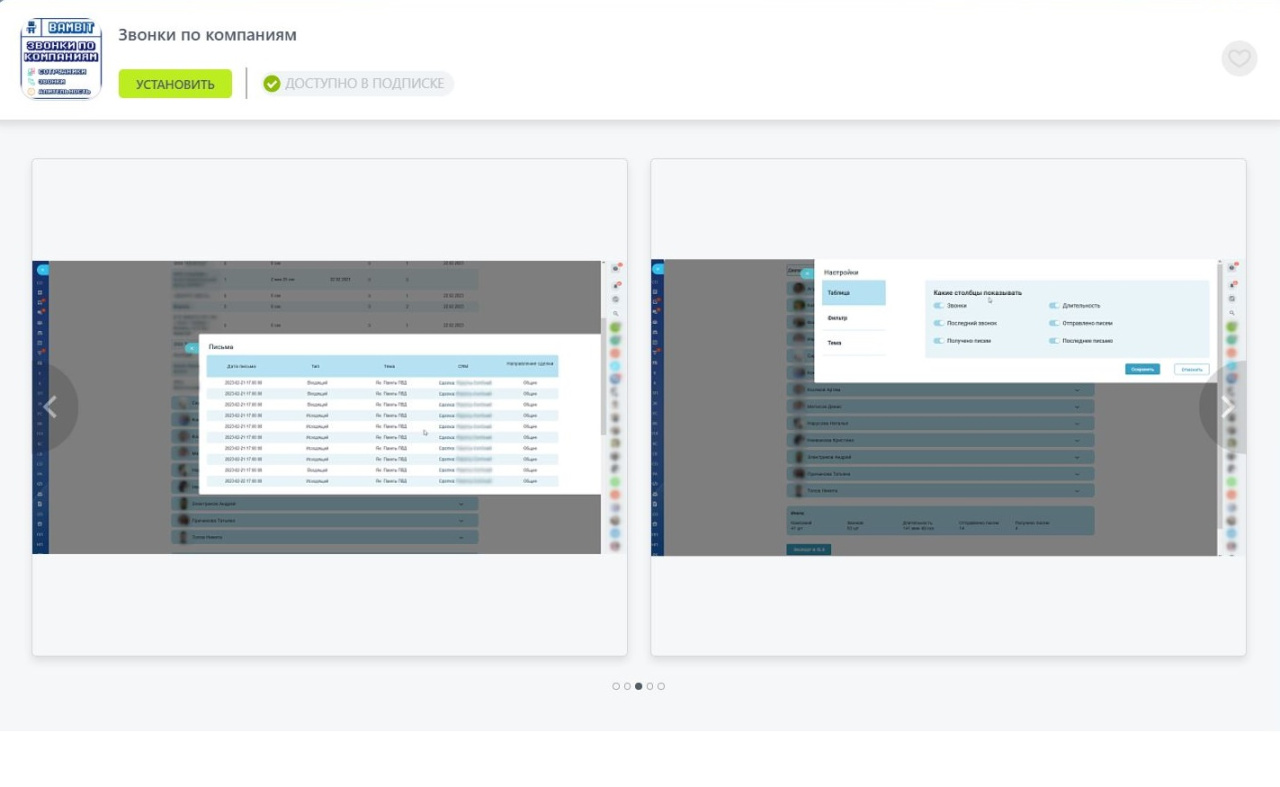The width and height of the screenshot is (1280, 787).
Task: Toggle the "Звонки" column switch
Action: coord(939,306)
